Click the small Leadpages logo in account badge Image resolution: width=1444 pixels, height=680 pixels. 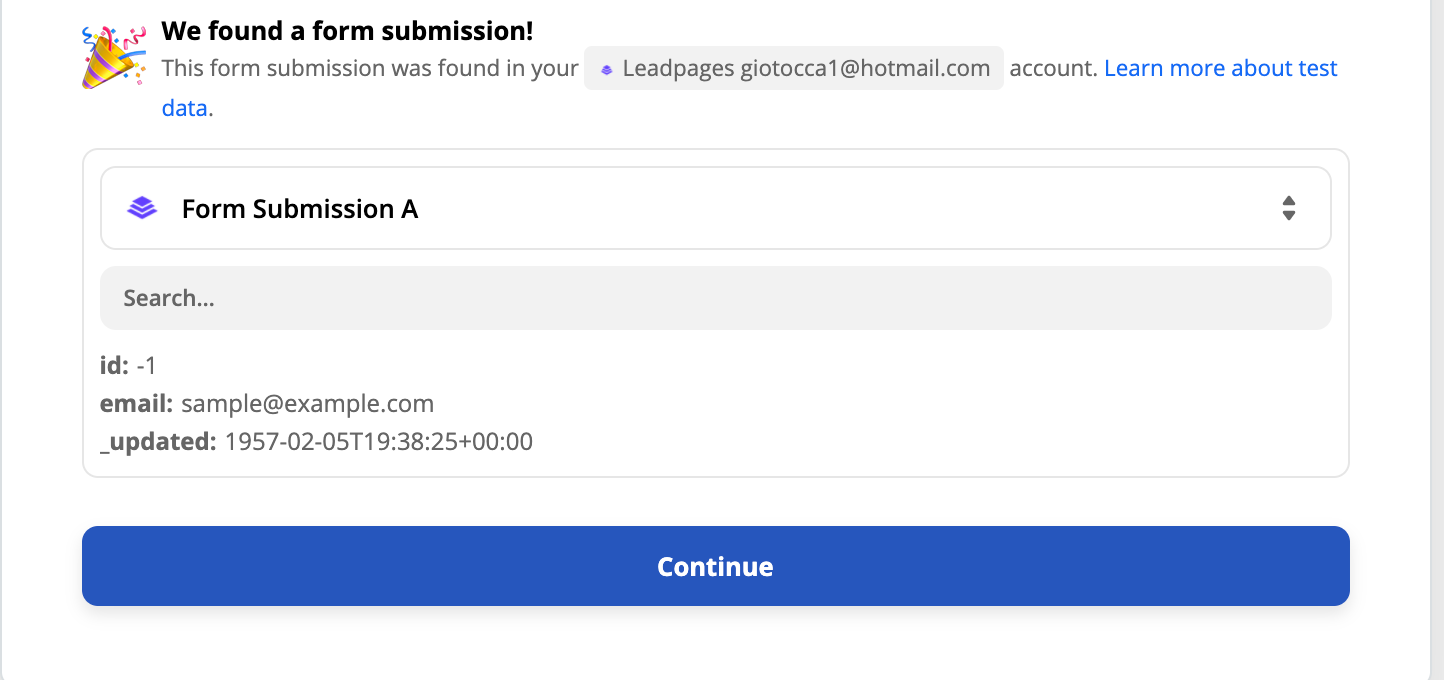606,70
